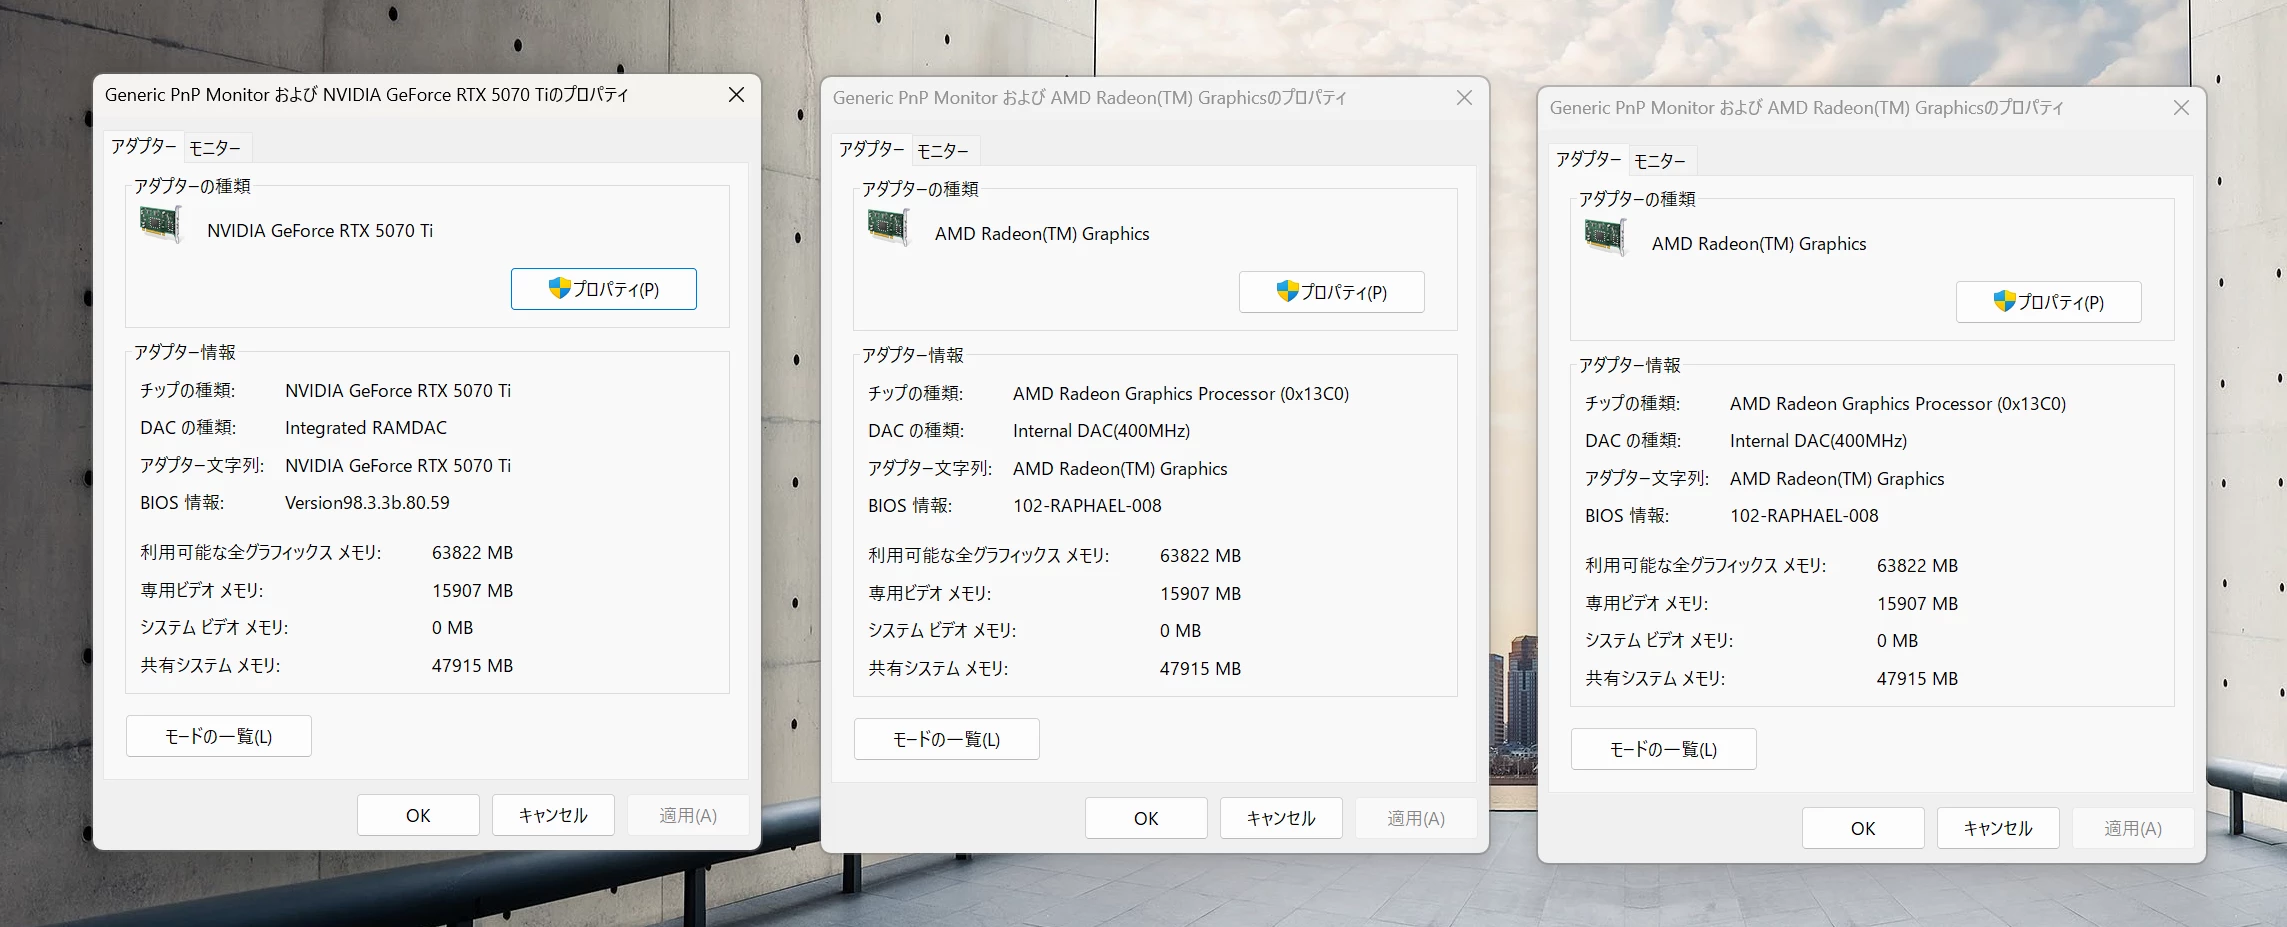Click 適用(A) in the NVIDIA window

tap(688, 815)
